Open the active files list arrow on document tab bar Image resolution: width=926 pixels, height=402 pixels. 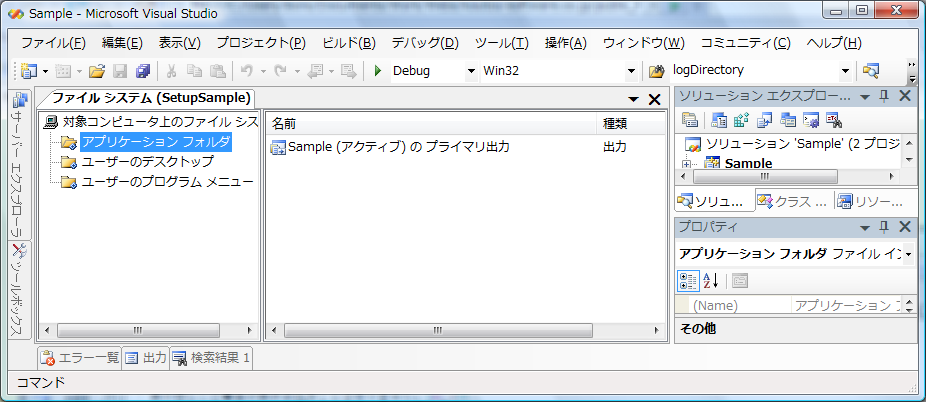pyautogui.click(x=633, y=99)
